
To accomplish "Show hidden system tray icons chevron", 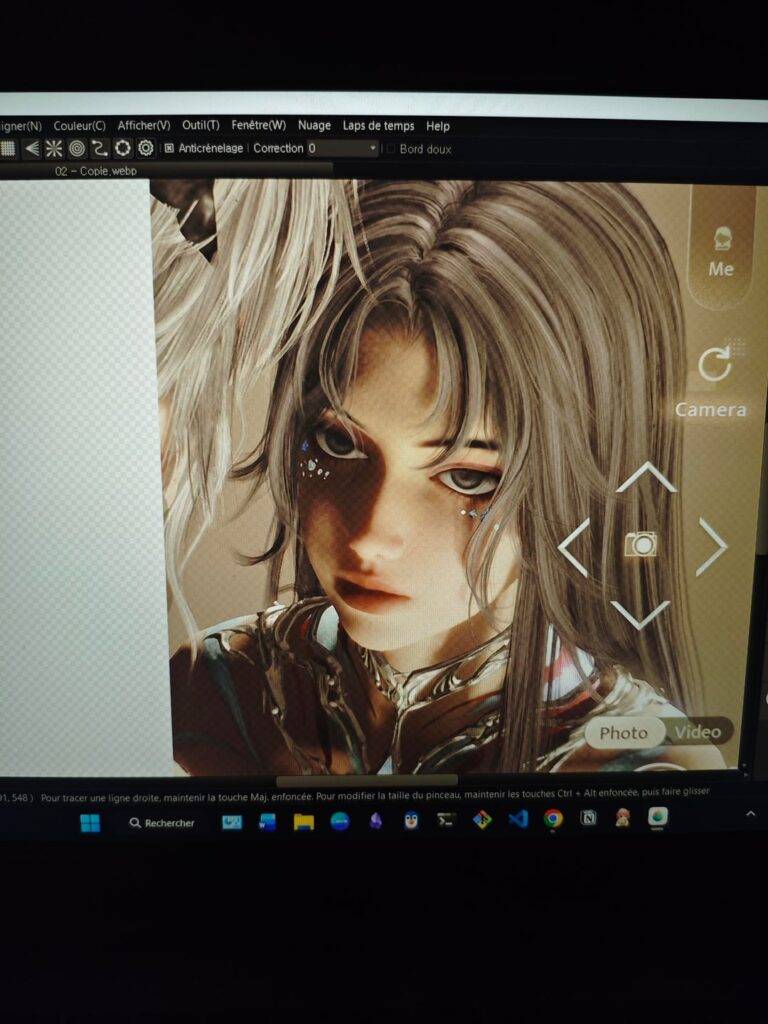I will click(750, 814).
